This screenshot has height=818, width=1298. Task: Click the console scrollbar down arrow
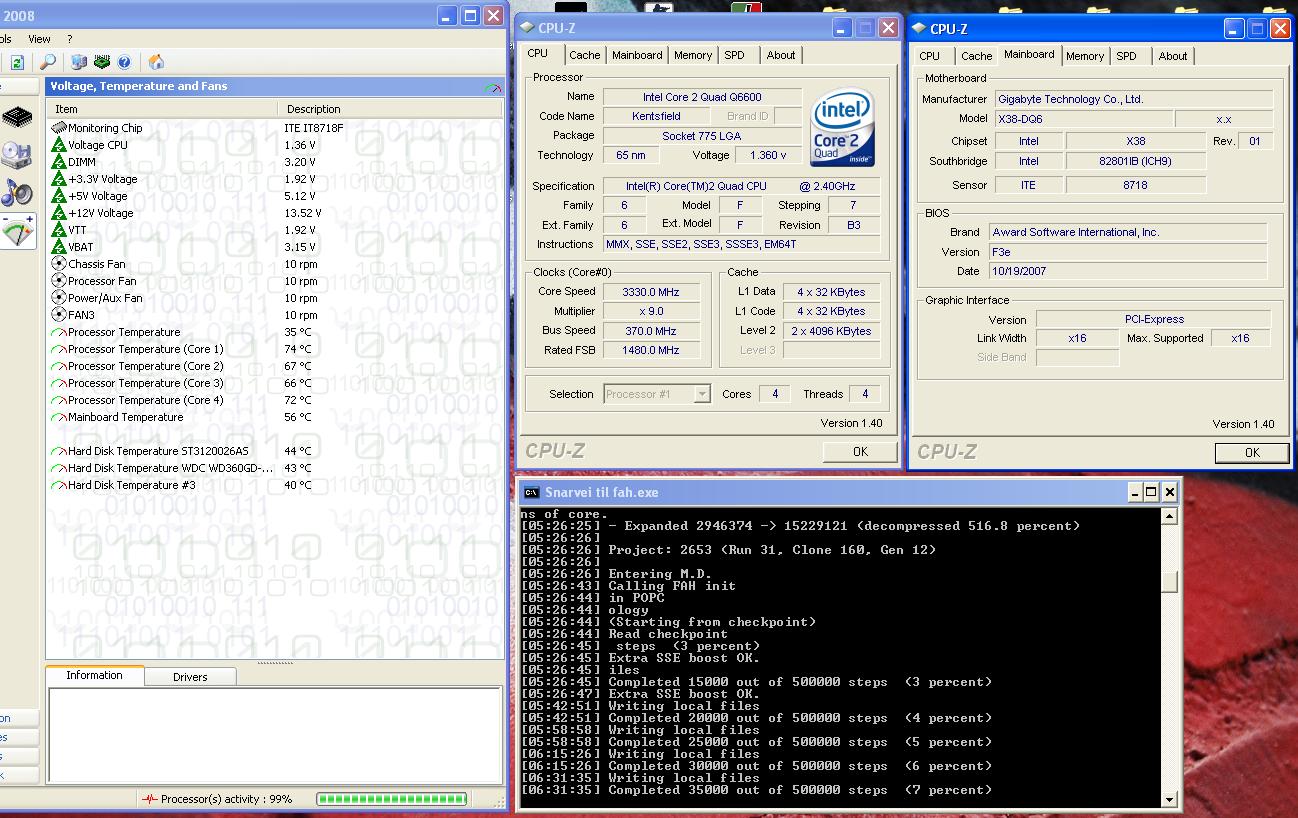(x=1170, y=799)
